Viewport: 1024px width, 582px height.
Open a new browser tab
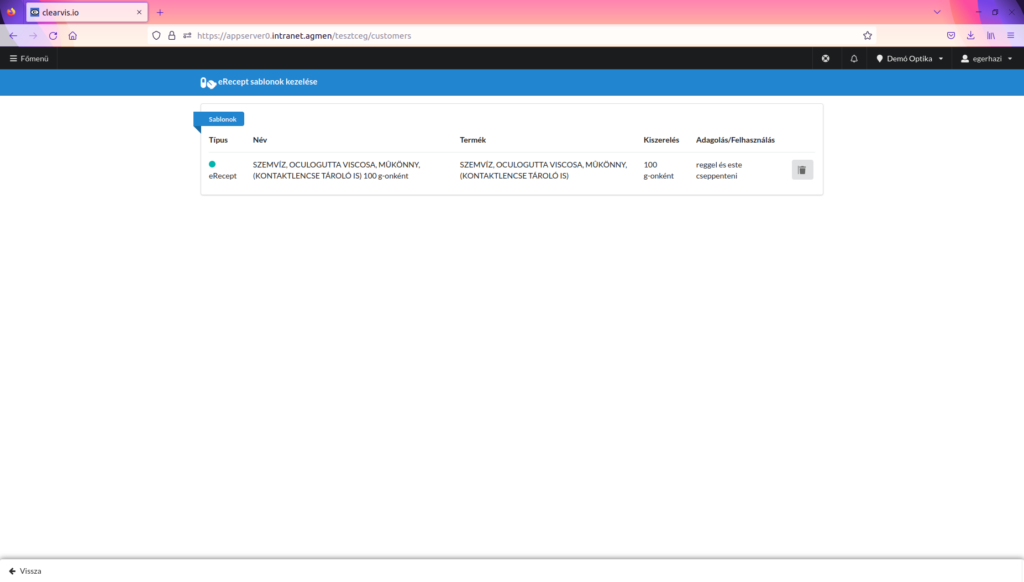point(160,12)
